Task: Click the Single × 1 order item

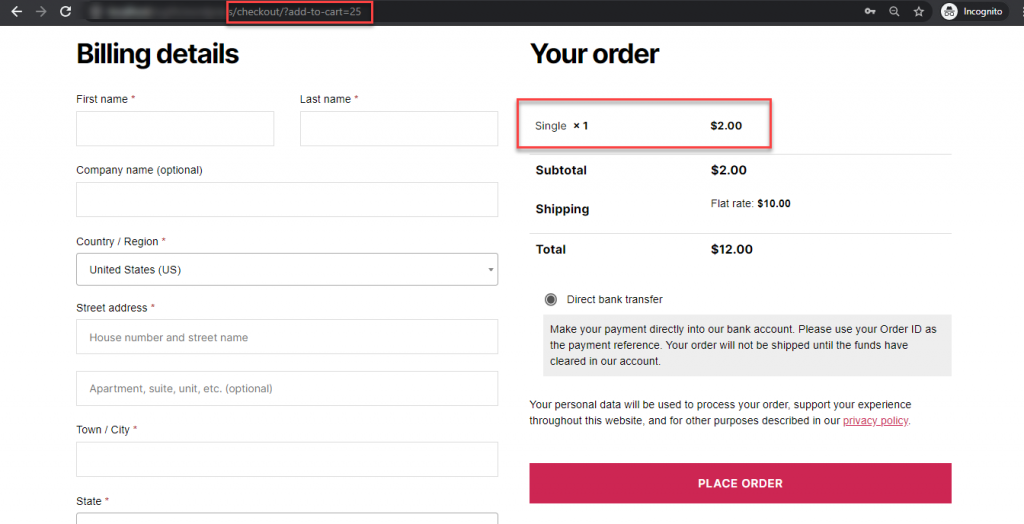Action: coord(562,126)
